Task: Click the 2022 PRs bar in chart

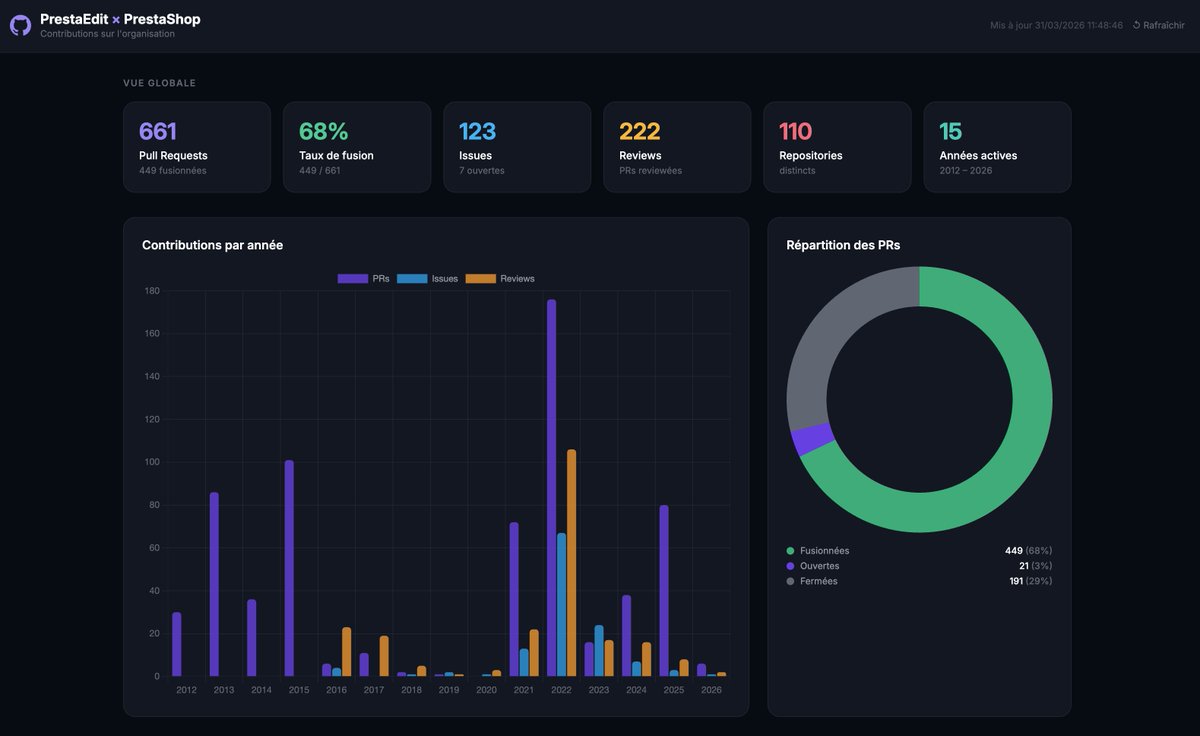Action: point(552,488)
